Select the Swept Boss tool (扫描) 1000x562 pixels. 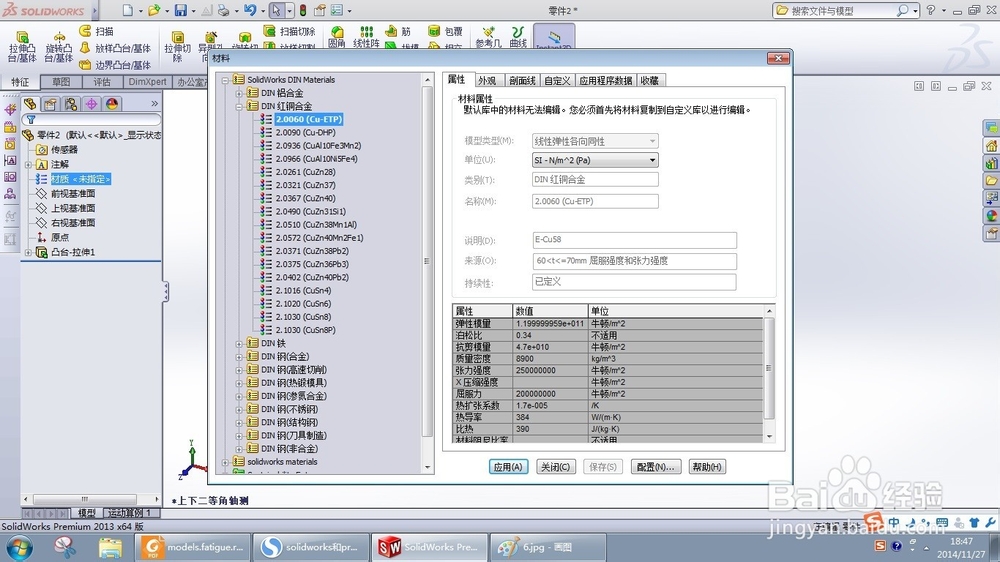[x=96, y=31]
